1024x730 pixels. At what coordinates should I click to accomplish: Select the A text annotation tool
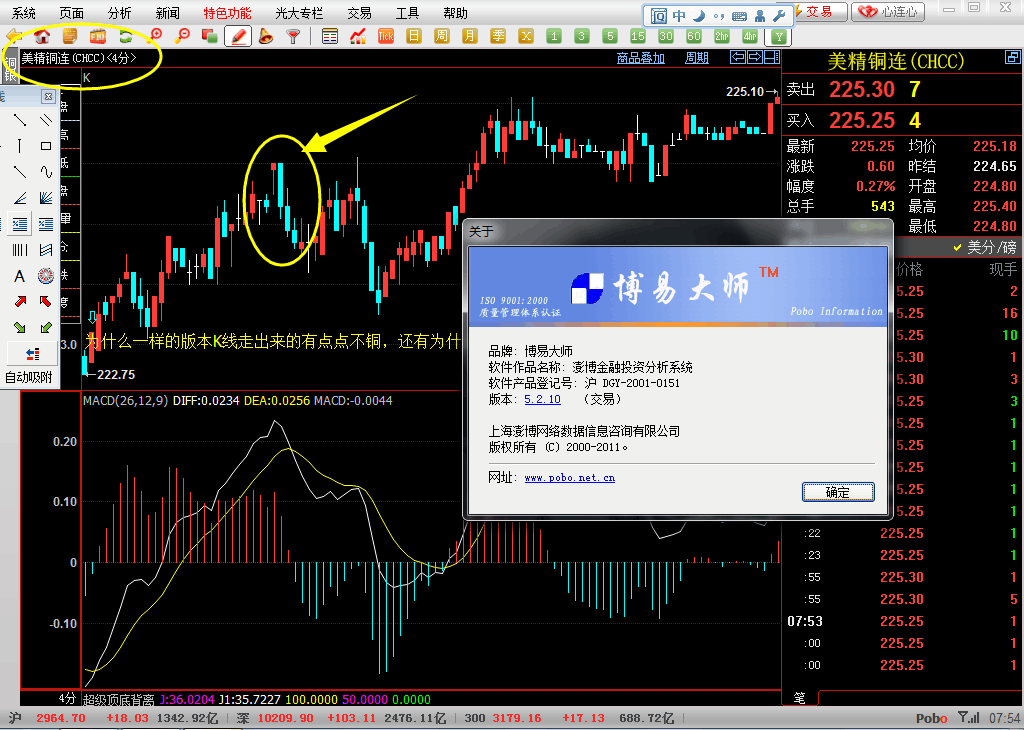click(18, 275)
